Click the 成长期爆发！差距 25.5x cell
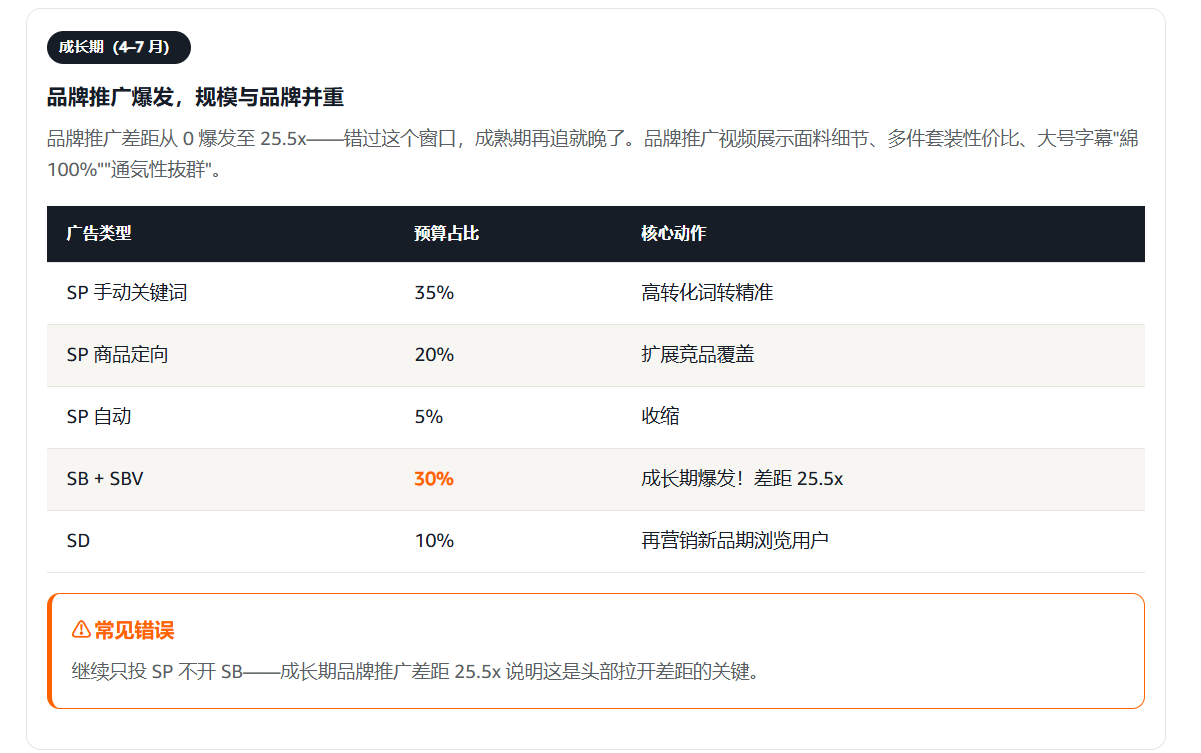The width and height of the screenshot is (1201, 753). (x=742, y=479)
